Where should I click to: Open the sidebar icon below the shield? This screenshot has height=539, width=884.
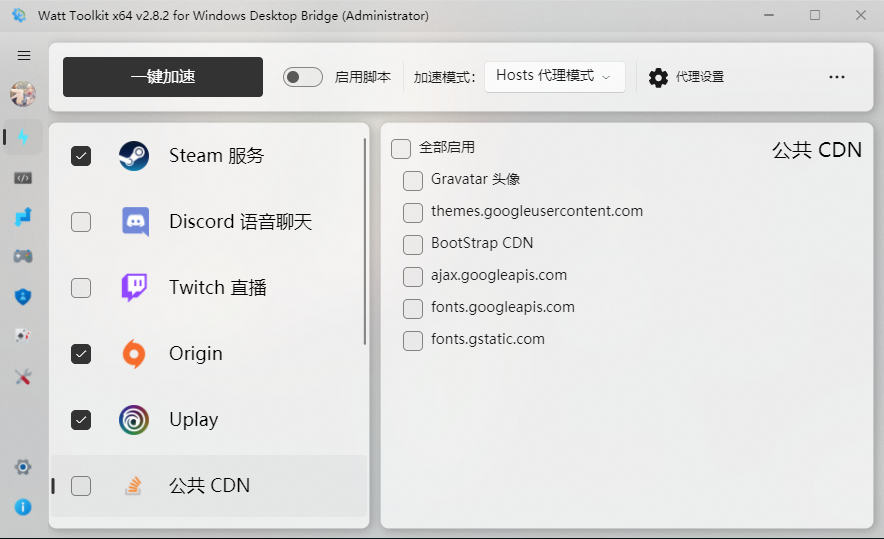point(23,336)
